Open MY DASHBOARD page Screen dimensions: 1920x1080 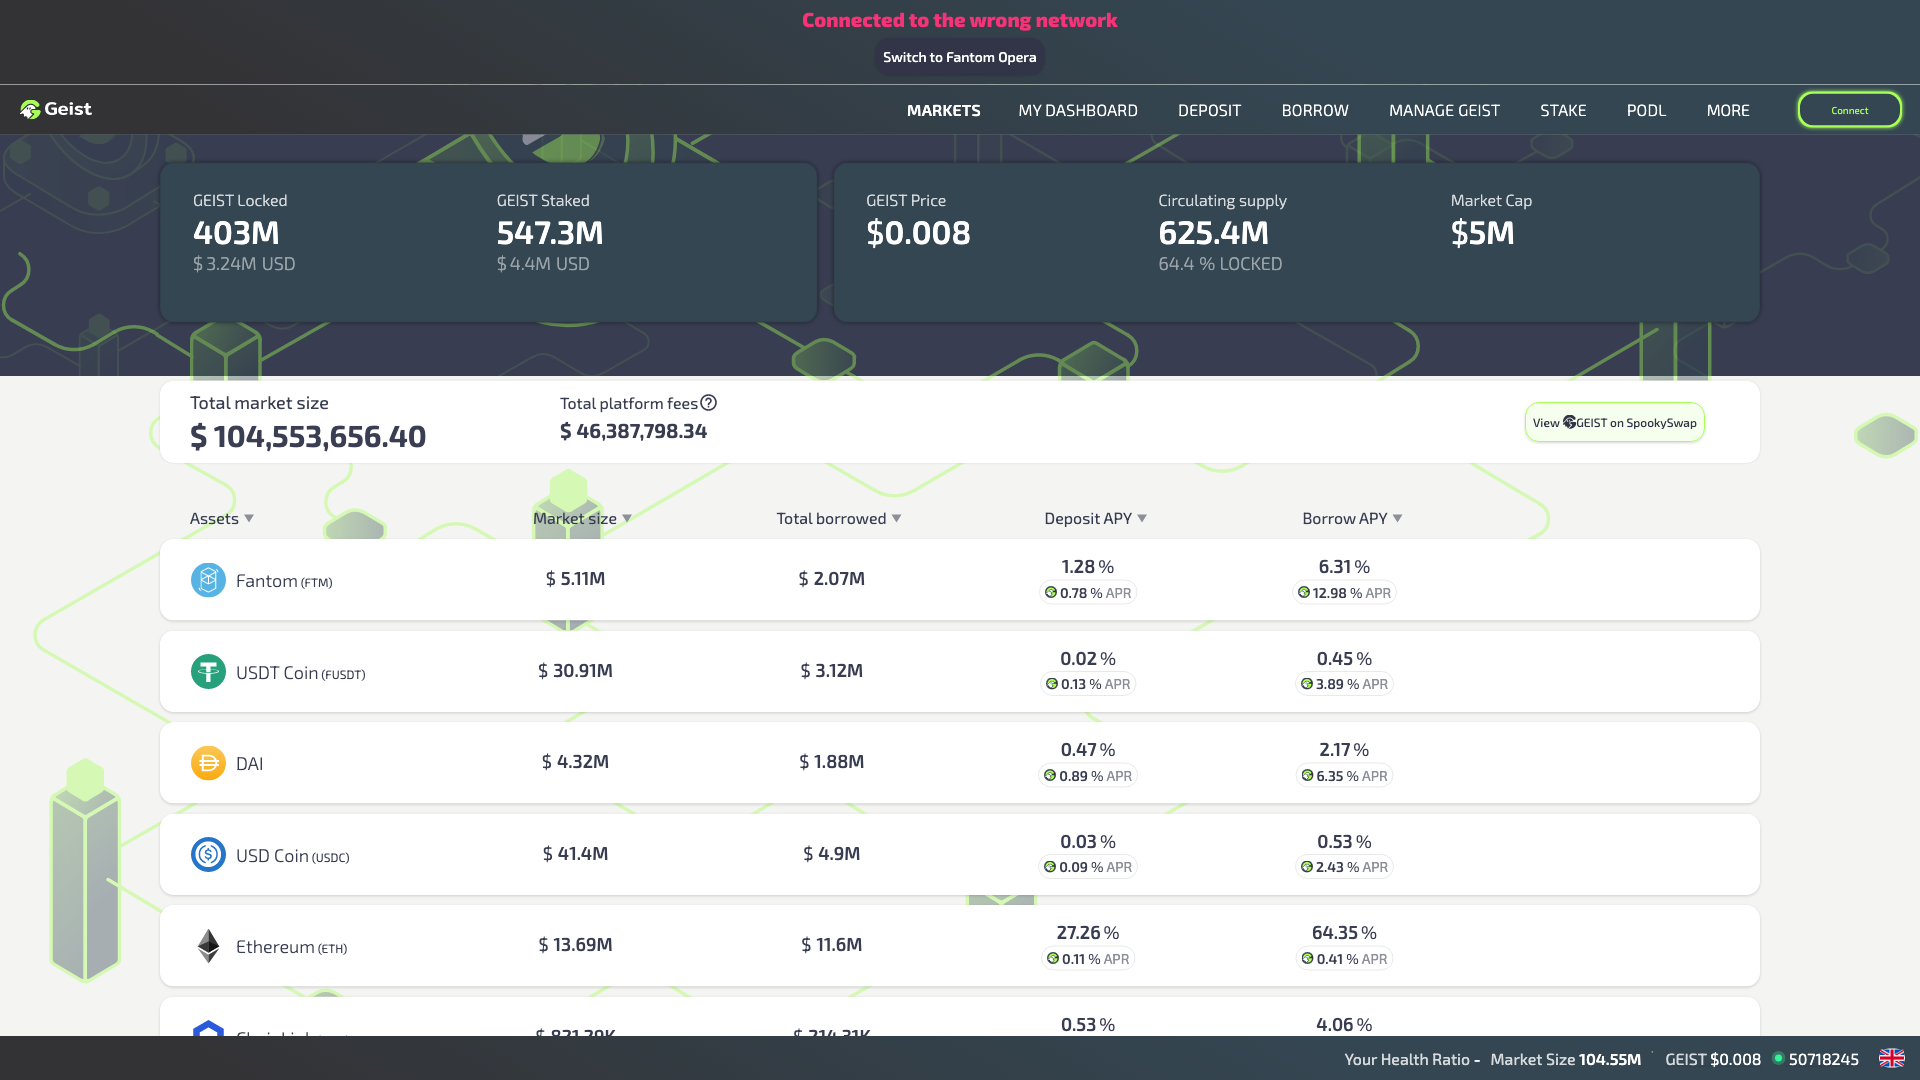click(x=1078, y=110)
